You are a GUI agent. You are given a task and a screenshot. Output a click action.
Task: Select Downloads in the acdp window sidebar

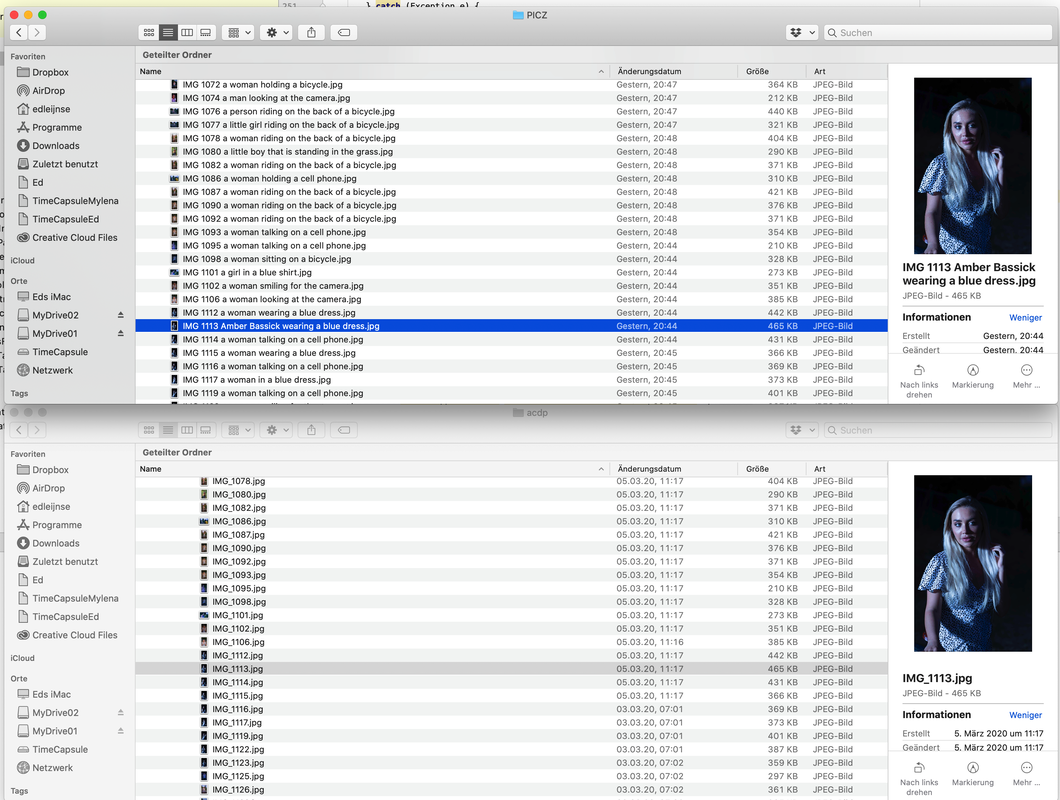pos(55,543)
